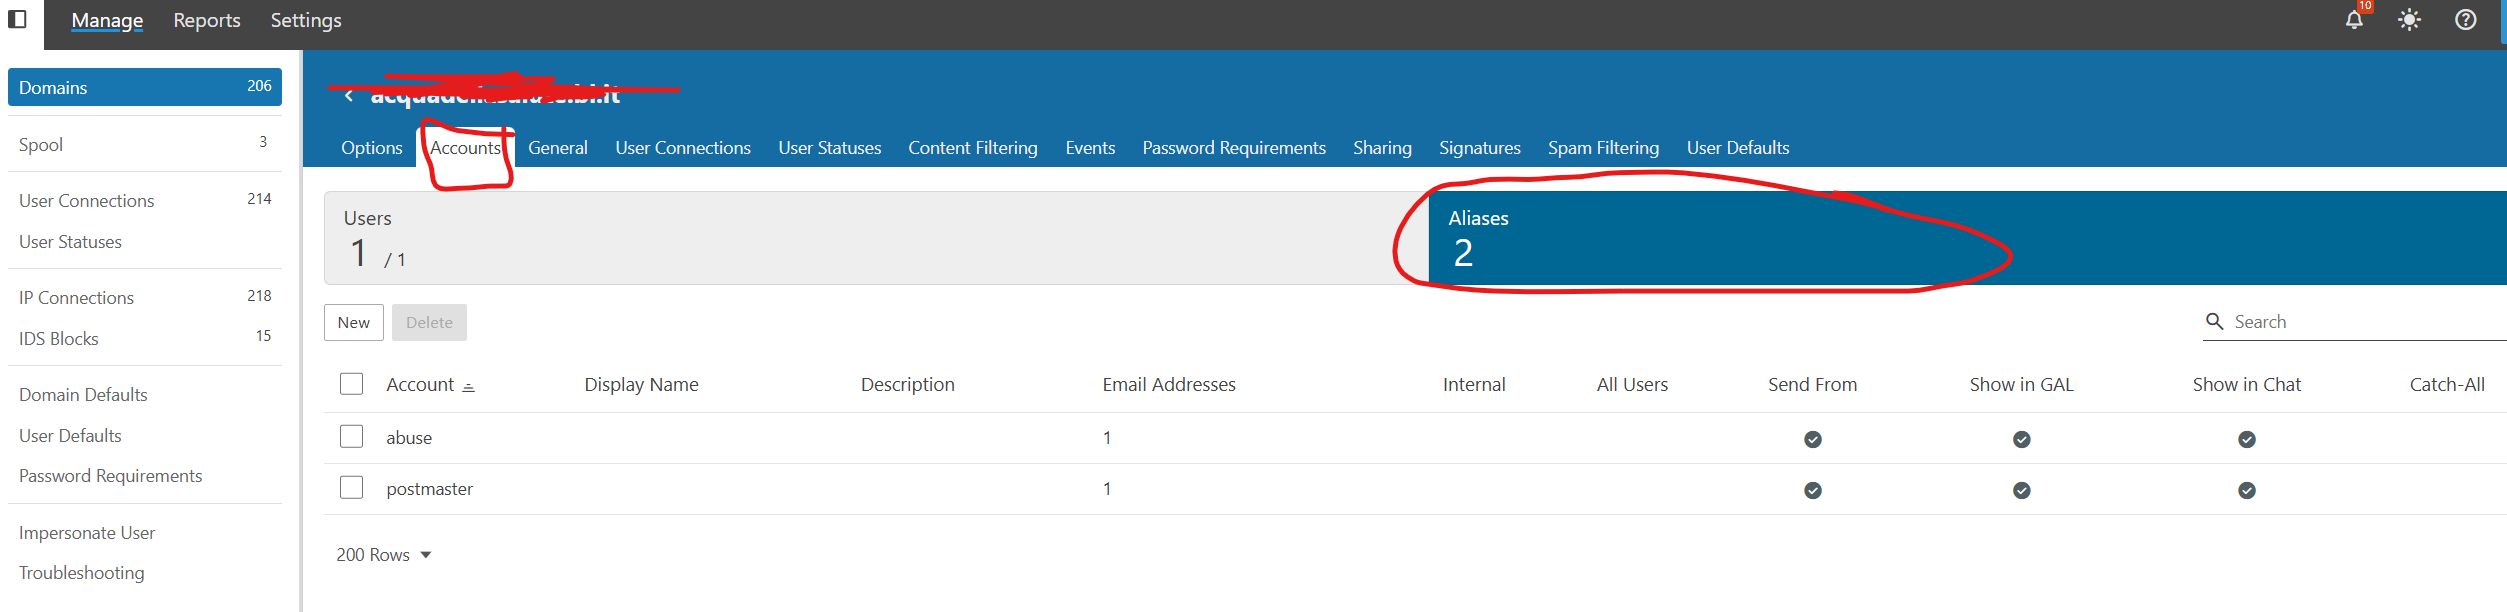Click the New button
The image size is (2507, 612).
(x=353, y=323)
